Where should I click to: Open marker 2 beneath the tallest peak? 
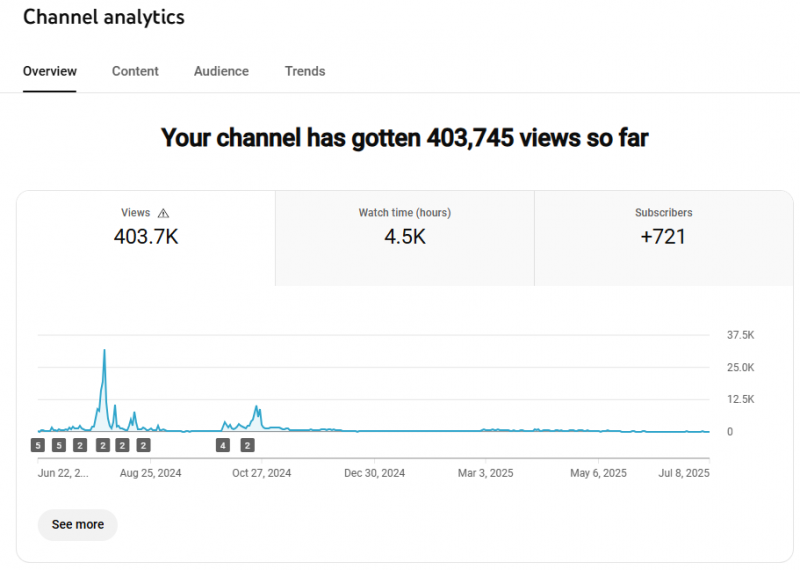point(102,445)
